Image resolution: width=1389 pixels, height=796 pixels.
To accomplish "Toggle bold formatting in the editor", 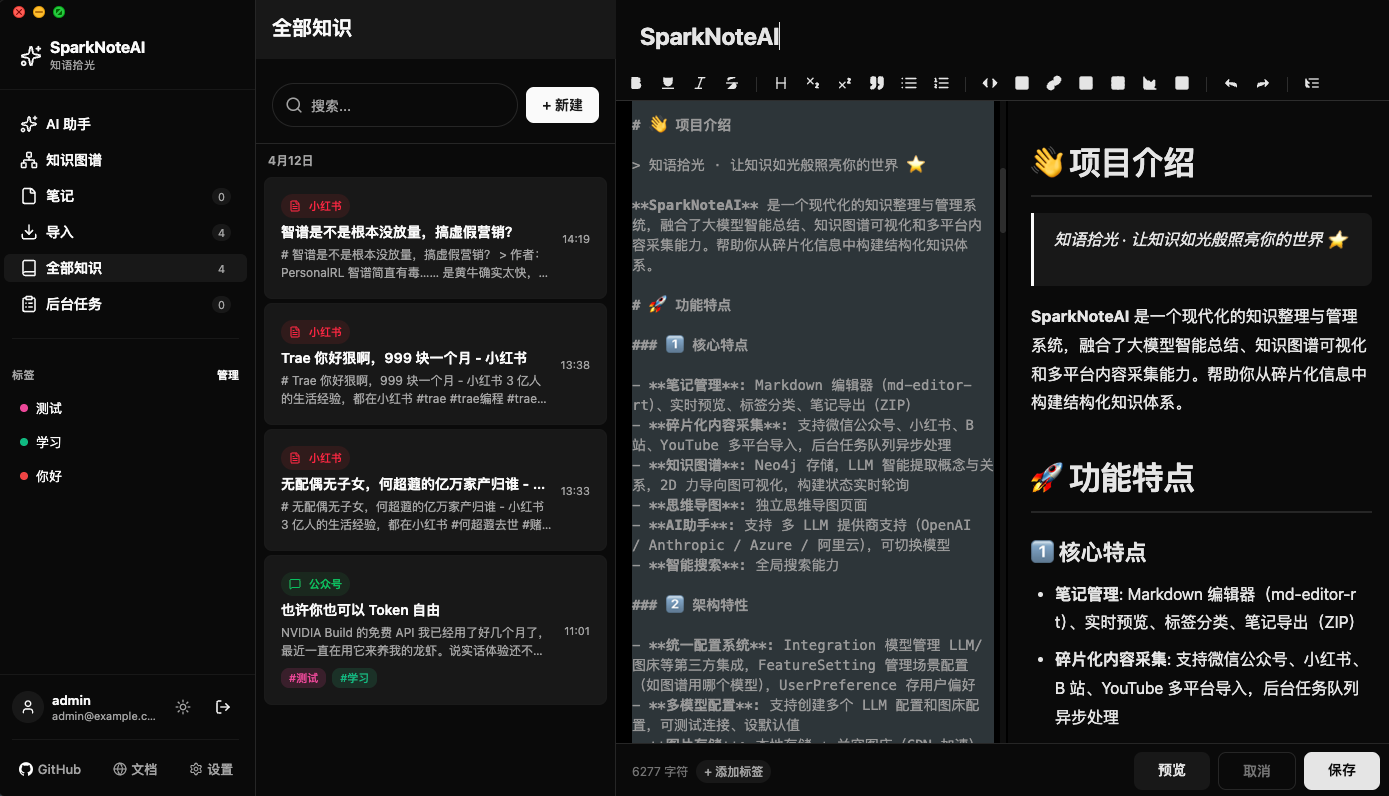I will (636, 83).
